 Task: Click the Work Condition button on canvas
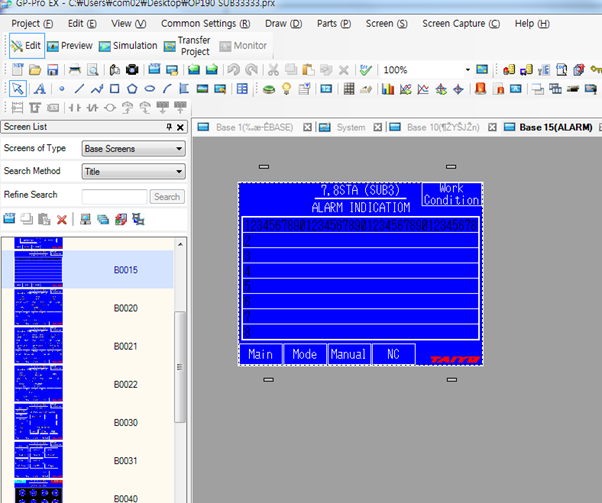coord(452,194)
